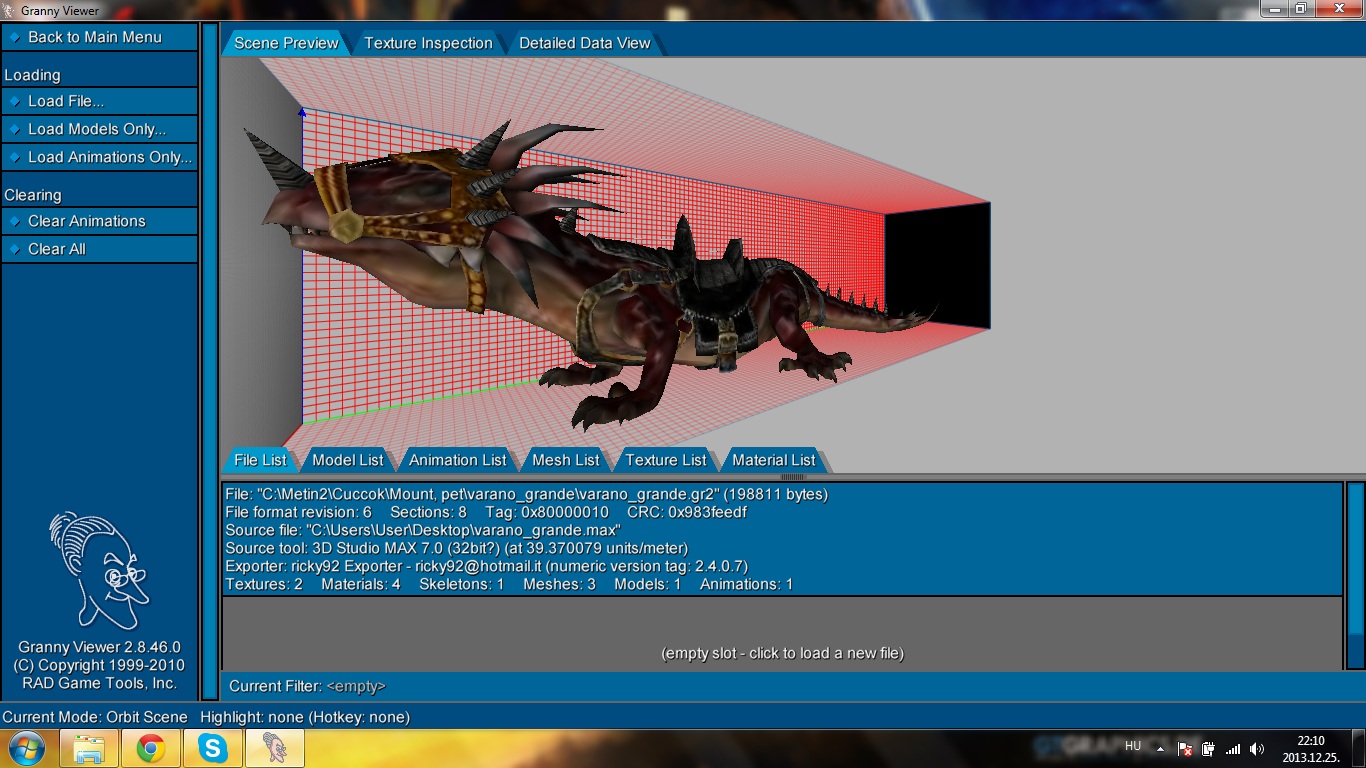Click the Exporter ricky92 line
Image resolution: width=1366 pixels, height=768 pixels.
486,566
